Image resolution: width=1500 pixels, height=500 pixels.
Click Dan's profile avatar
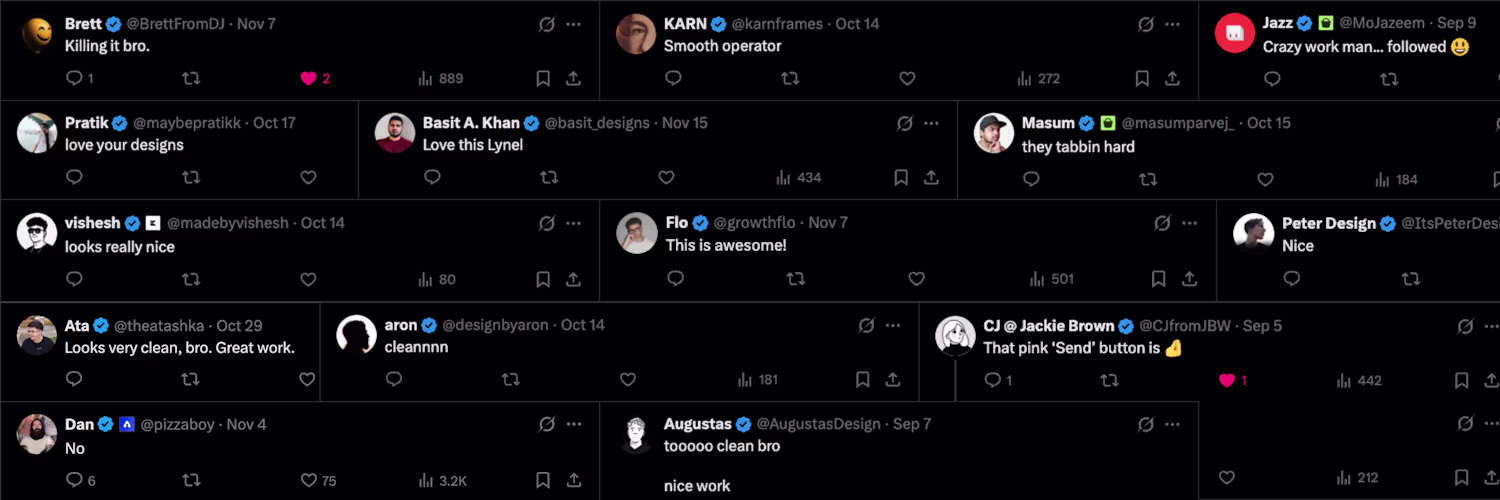coord(37,433)
